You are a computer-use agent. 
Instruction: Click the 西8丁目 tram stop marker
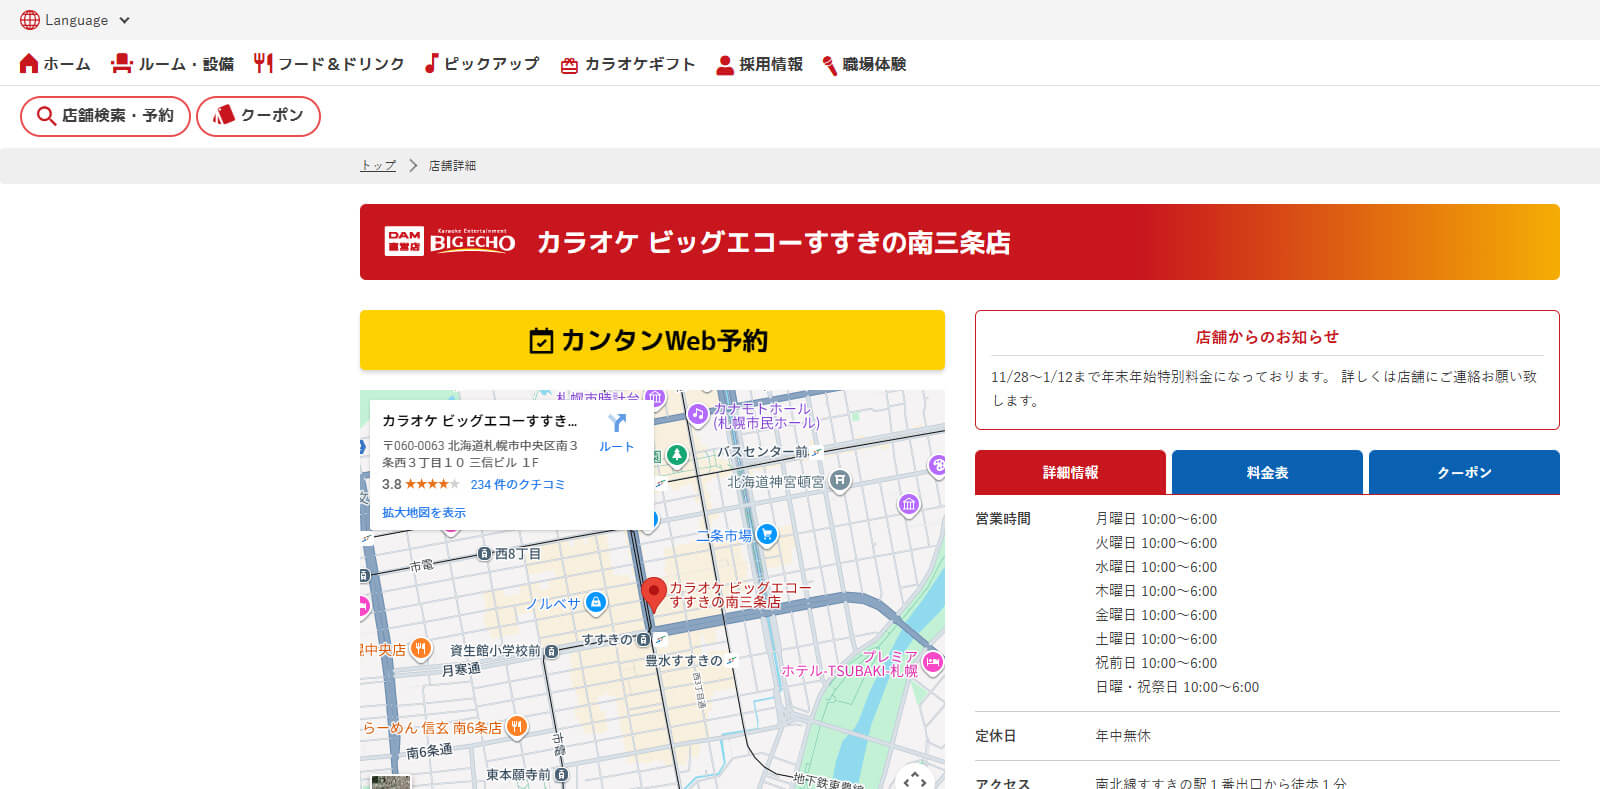click(484, 553)
